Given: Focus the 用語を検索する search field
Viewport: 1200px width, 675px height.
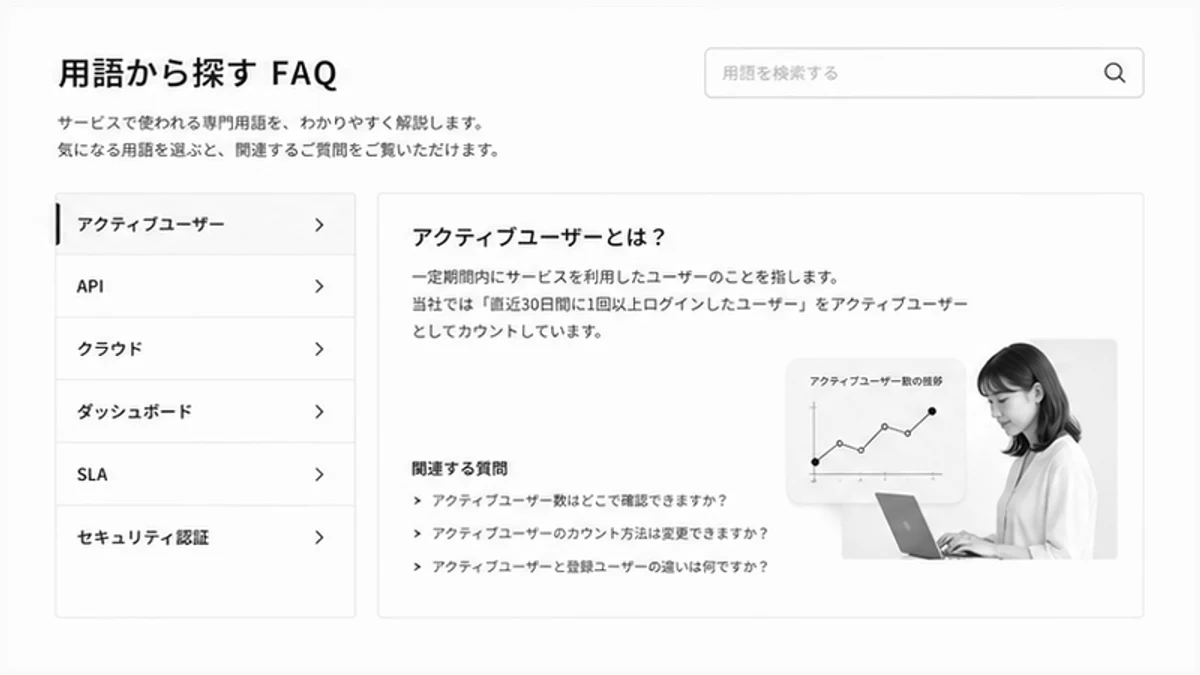Looking at the screenshot, I should [924, 73].
